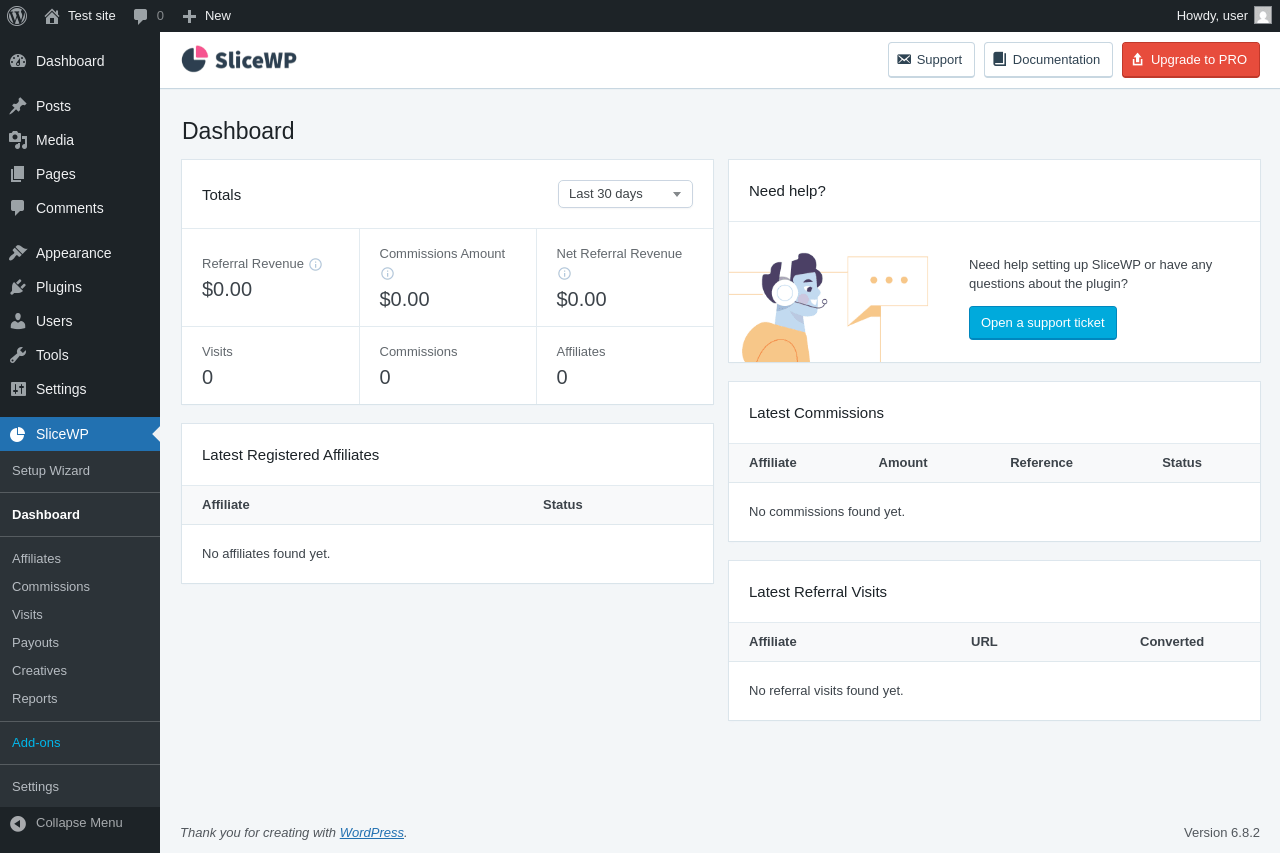Click the Converted column header

coord(1172,641)
